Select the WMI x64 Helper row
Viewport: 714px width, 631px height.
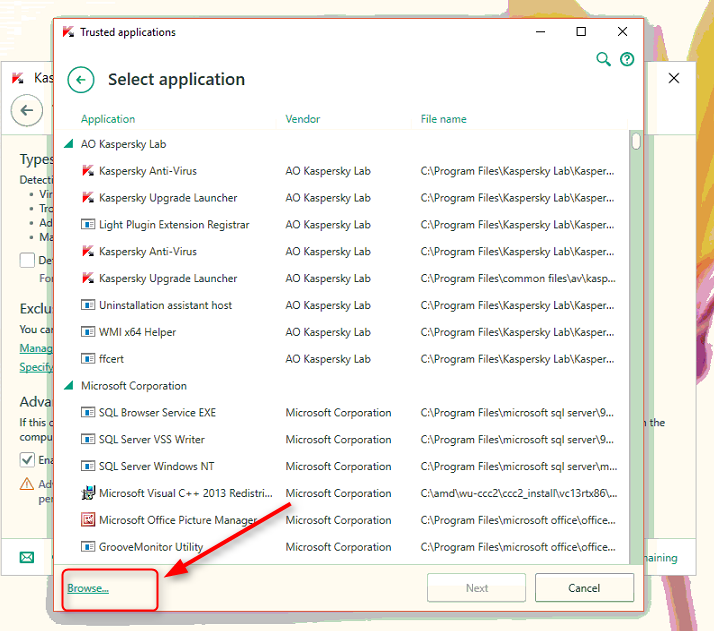coord(342,332)
